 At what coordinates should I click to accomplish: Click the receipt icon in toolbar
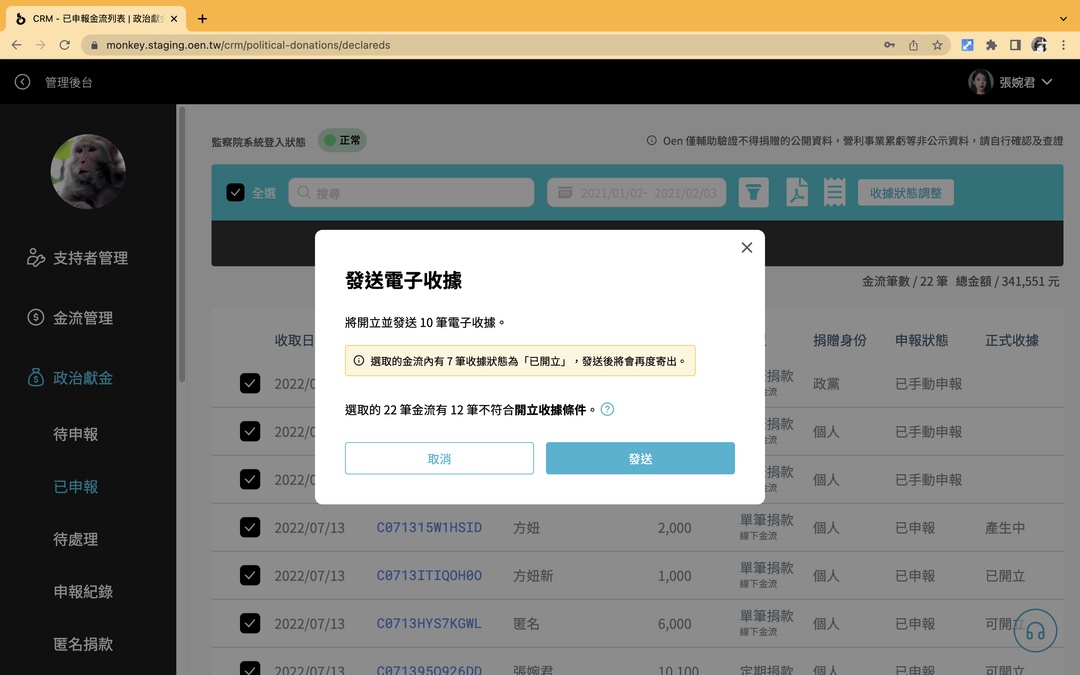click(x=834, y=192)
